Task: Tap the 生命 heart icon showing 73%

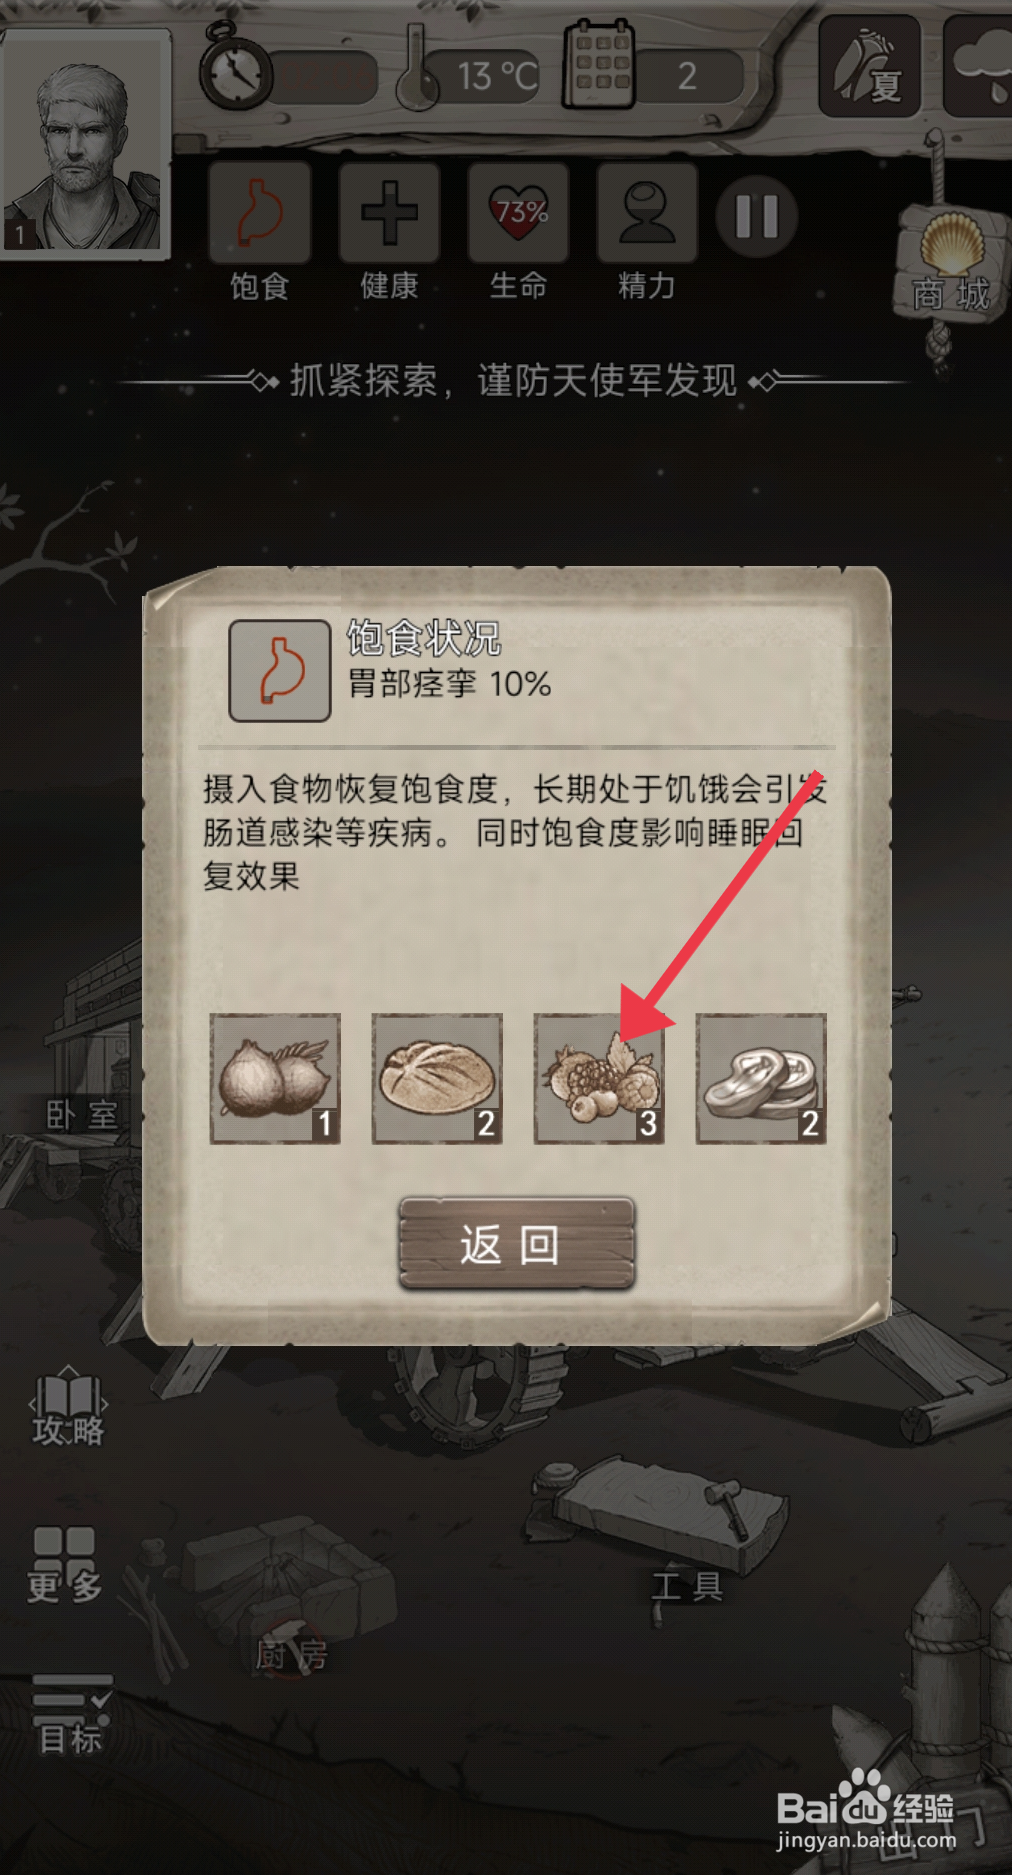Action: pos(519,214)
